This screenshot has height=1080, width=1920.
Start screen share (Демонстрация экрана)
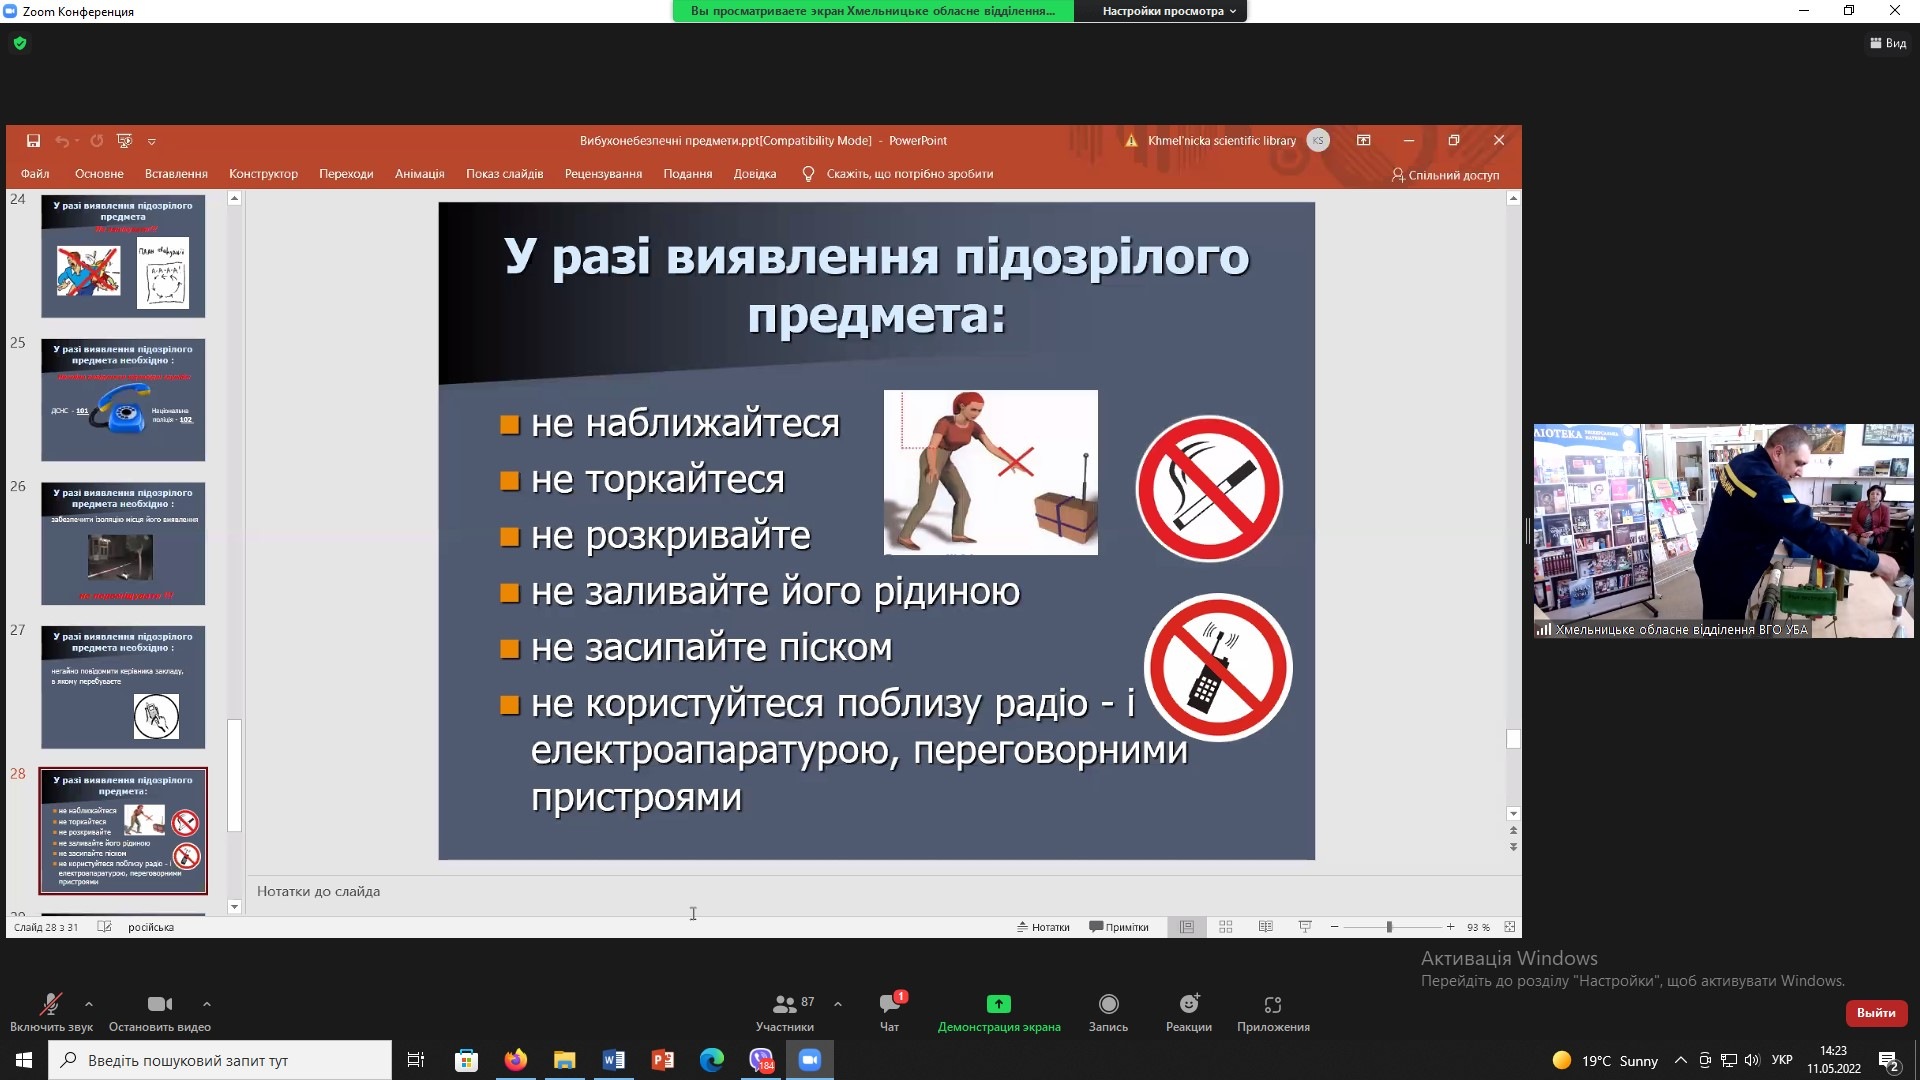point(998,1005)
